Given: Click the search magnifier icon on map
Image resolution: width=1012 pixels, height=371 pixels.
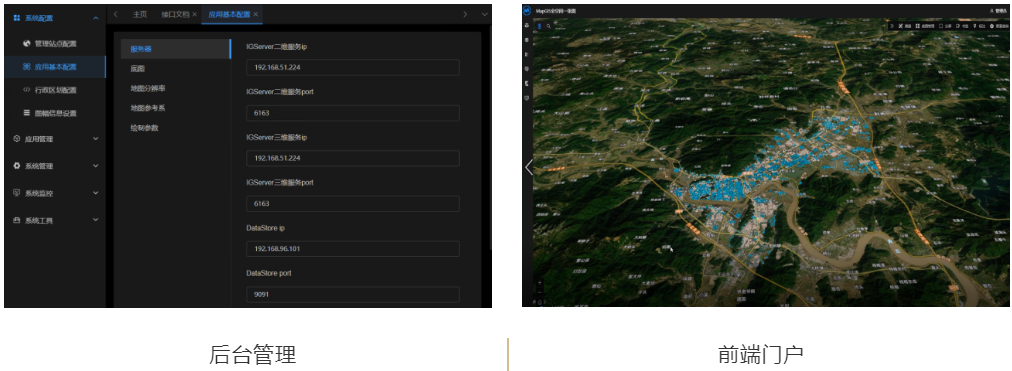Looking at the screenshot, I should click(549, 26).
